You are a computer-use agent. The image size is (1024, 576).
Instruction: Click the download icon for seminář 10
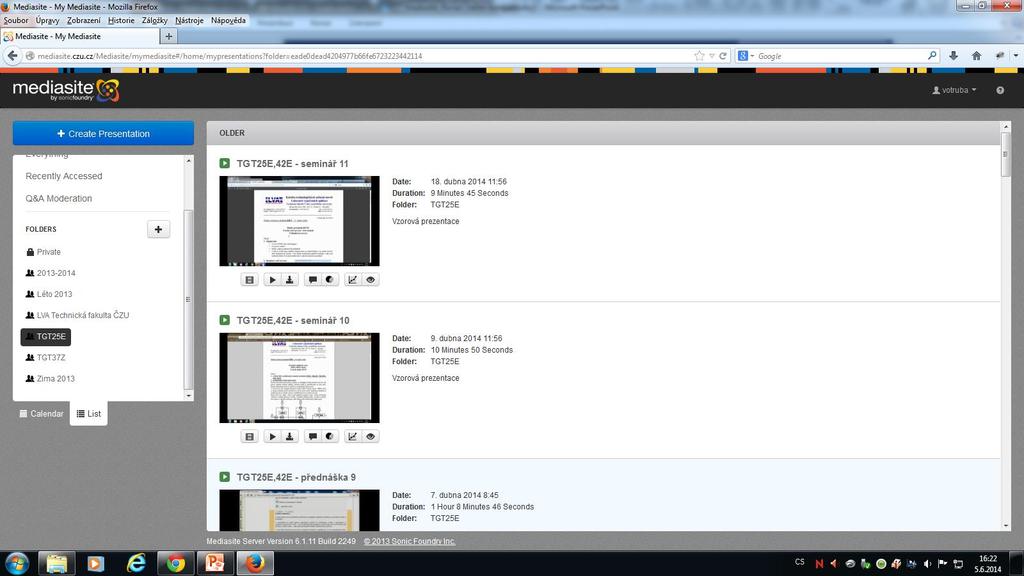tap(290, 436)
